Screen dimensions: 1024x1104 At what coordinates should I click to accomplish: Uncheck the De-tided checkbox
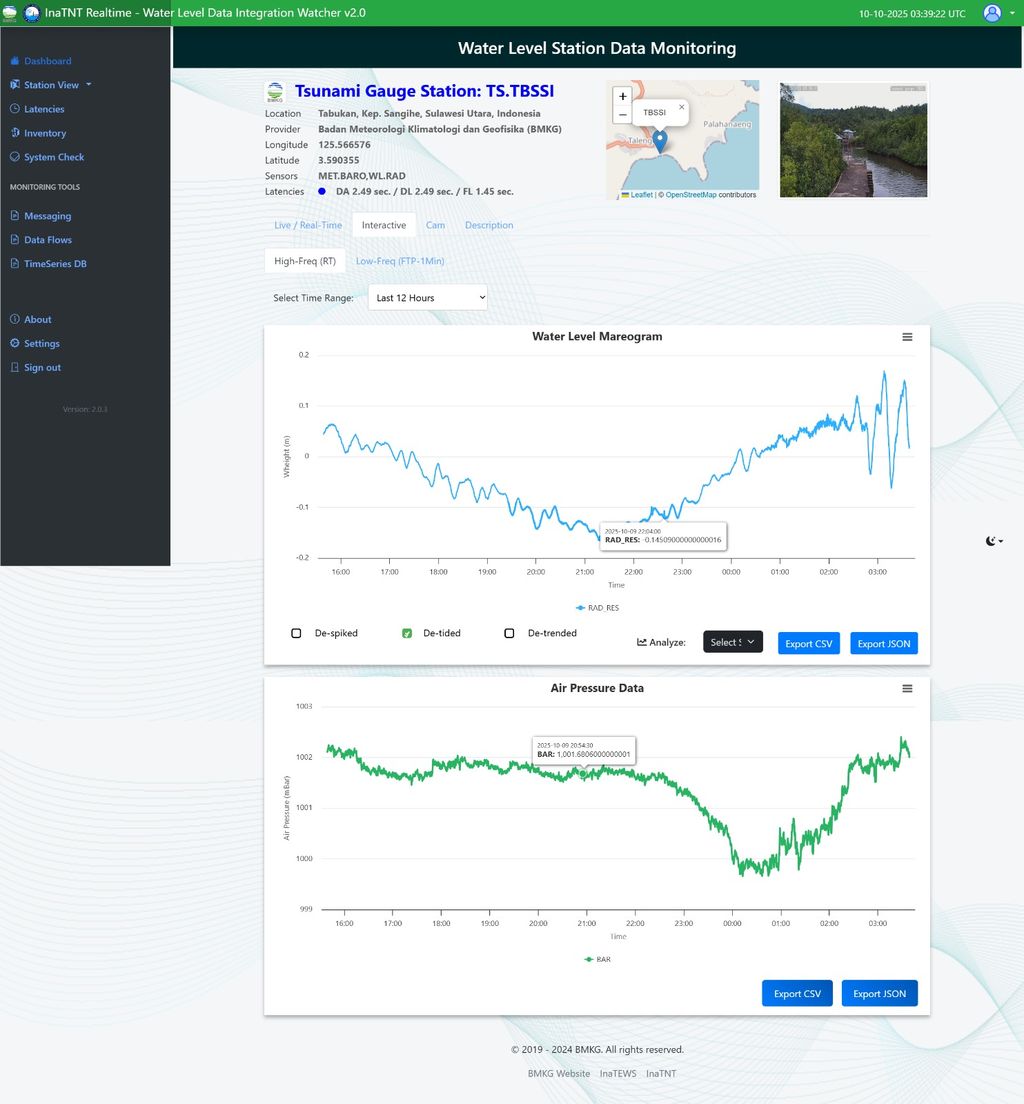pos(407,633)
